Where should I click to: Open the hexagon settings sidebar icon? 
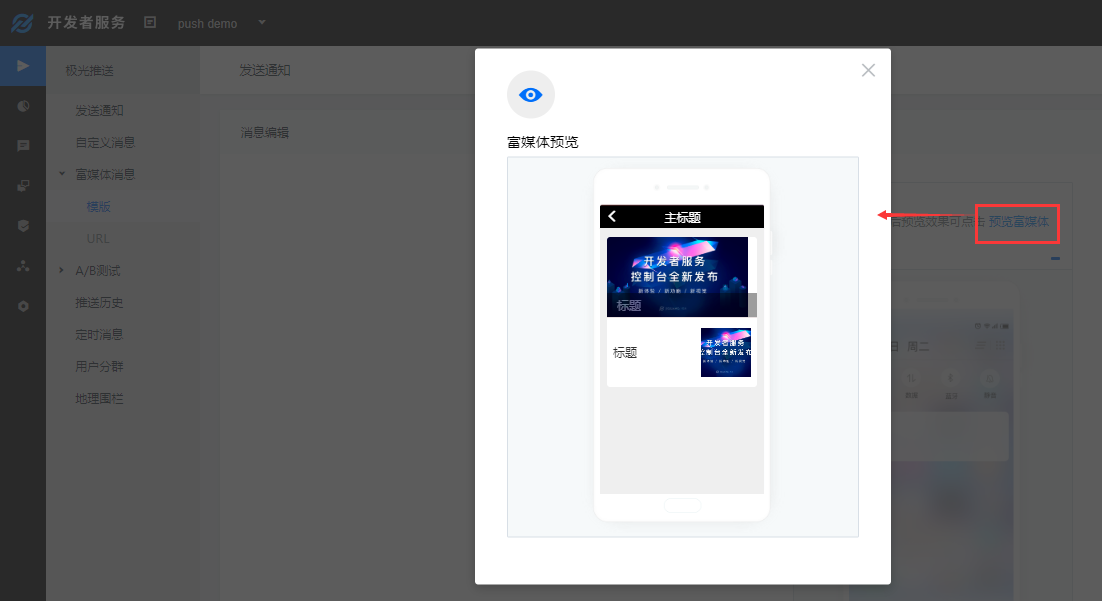[23, 306]
